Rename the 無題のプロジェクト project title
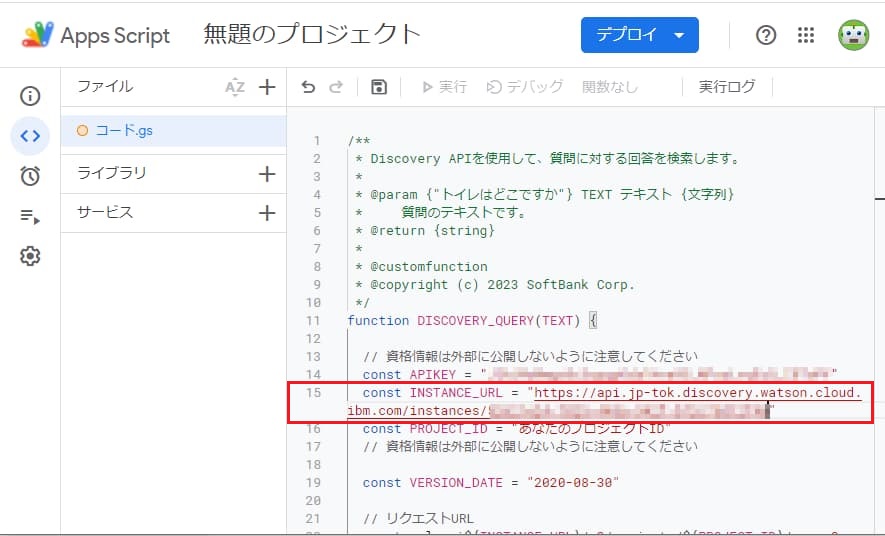885x536 pixels. [x=312, y=35]
